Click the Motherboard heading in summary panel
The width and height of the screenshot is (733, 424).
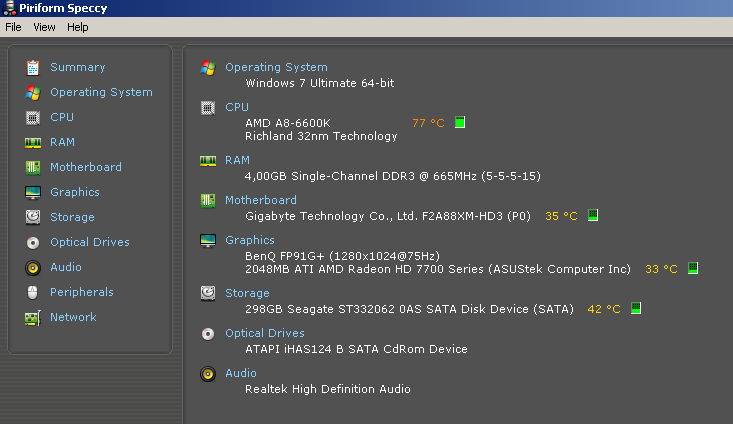[261, 200]
